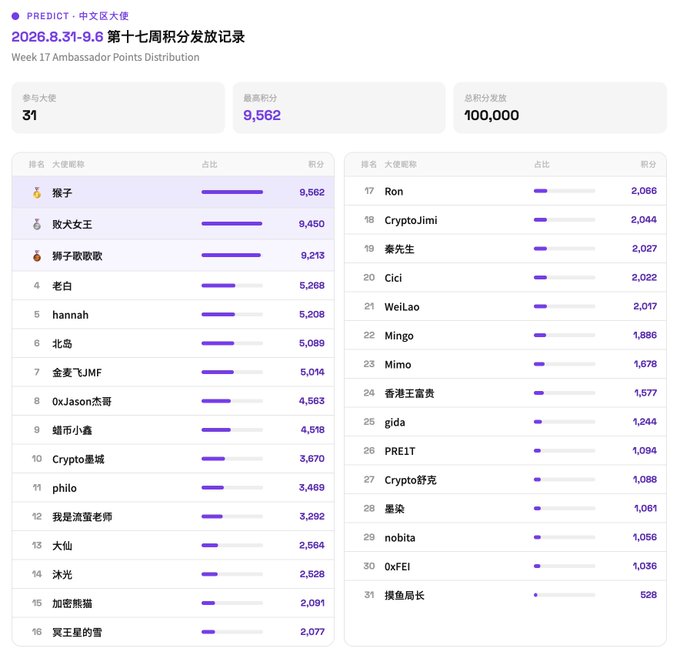Click the score 1,886 for Mingo

tap(645, 335)
